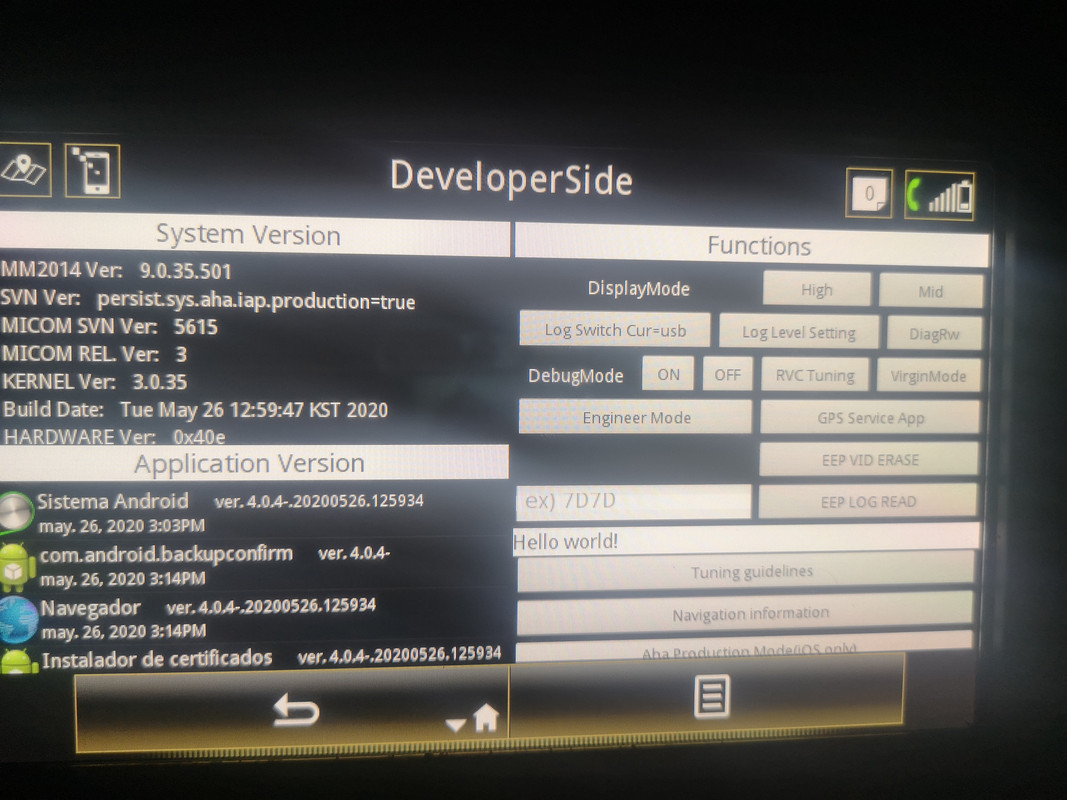Go to the home screen icon
This screenshot has height=800, width=1067.
486,718
